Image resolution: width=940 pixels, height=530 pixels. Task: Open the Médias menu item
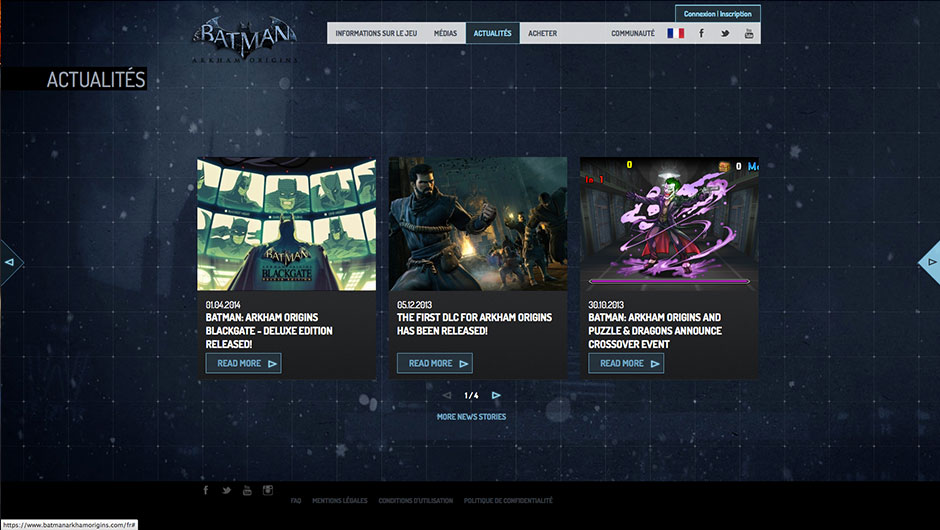pos(445,34)
